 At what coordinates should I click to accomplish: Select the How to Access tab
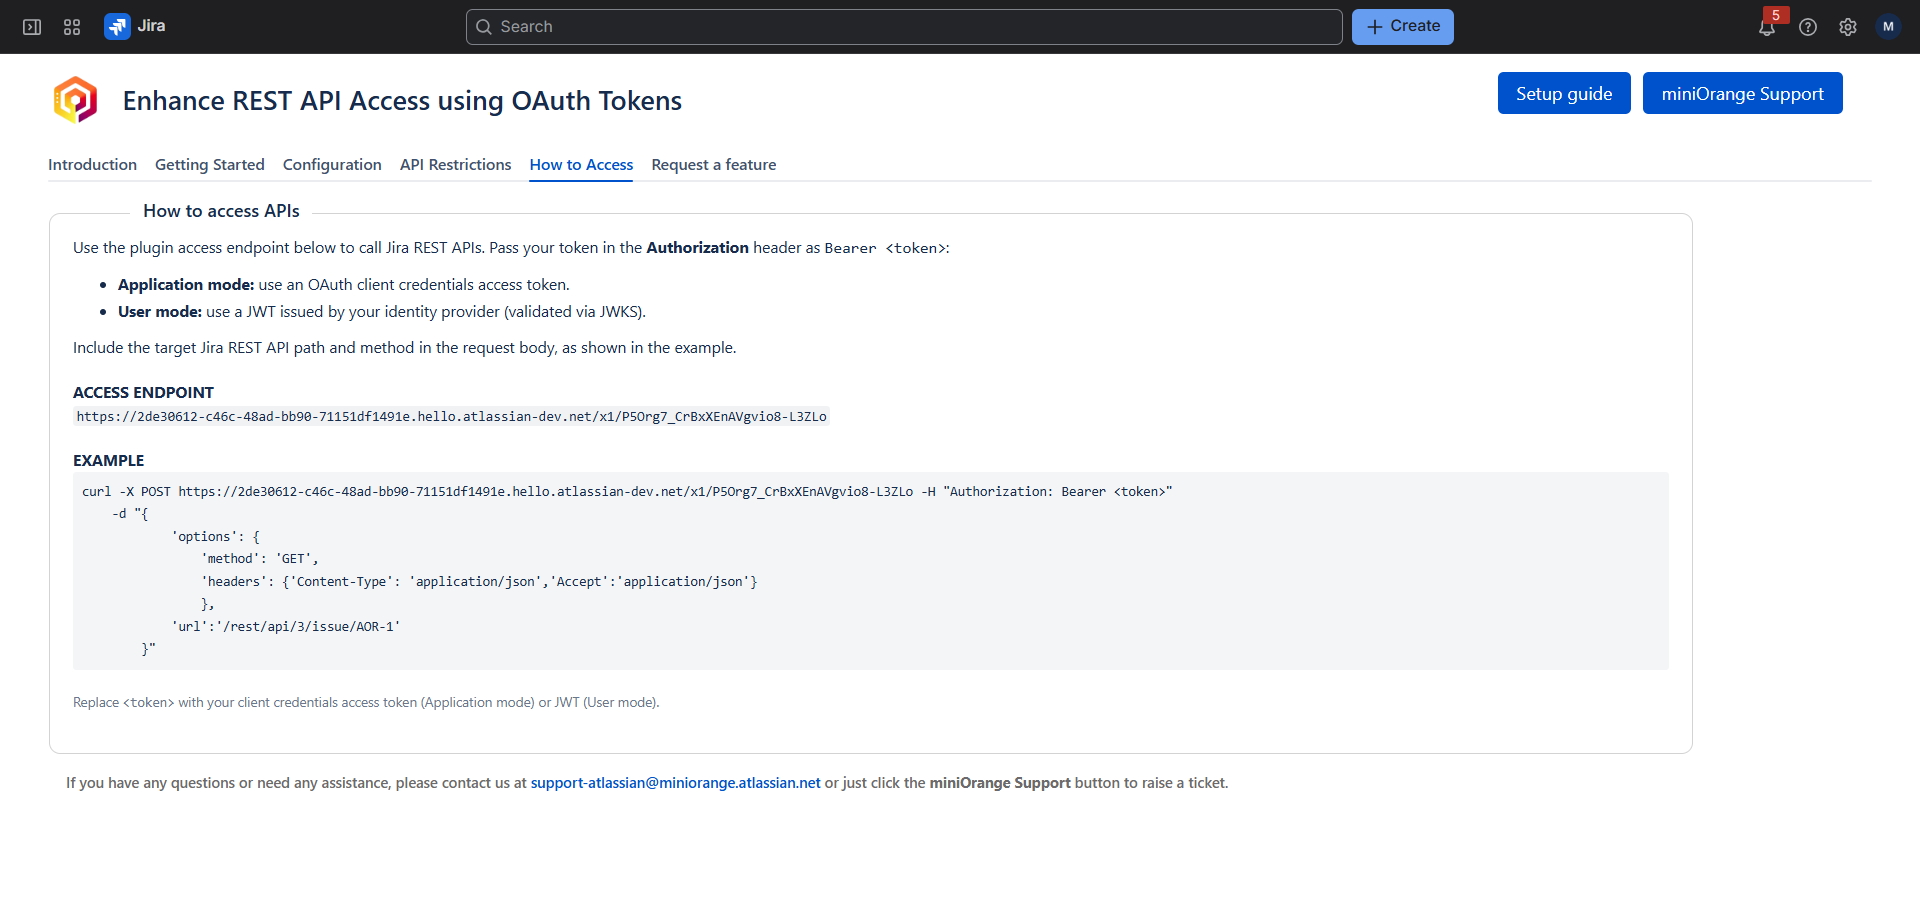581,164
